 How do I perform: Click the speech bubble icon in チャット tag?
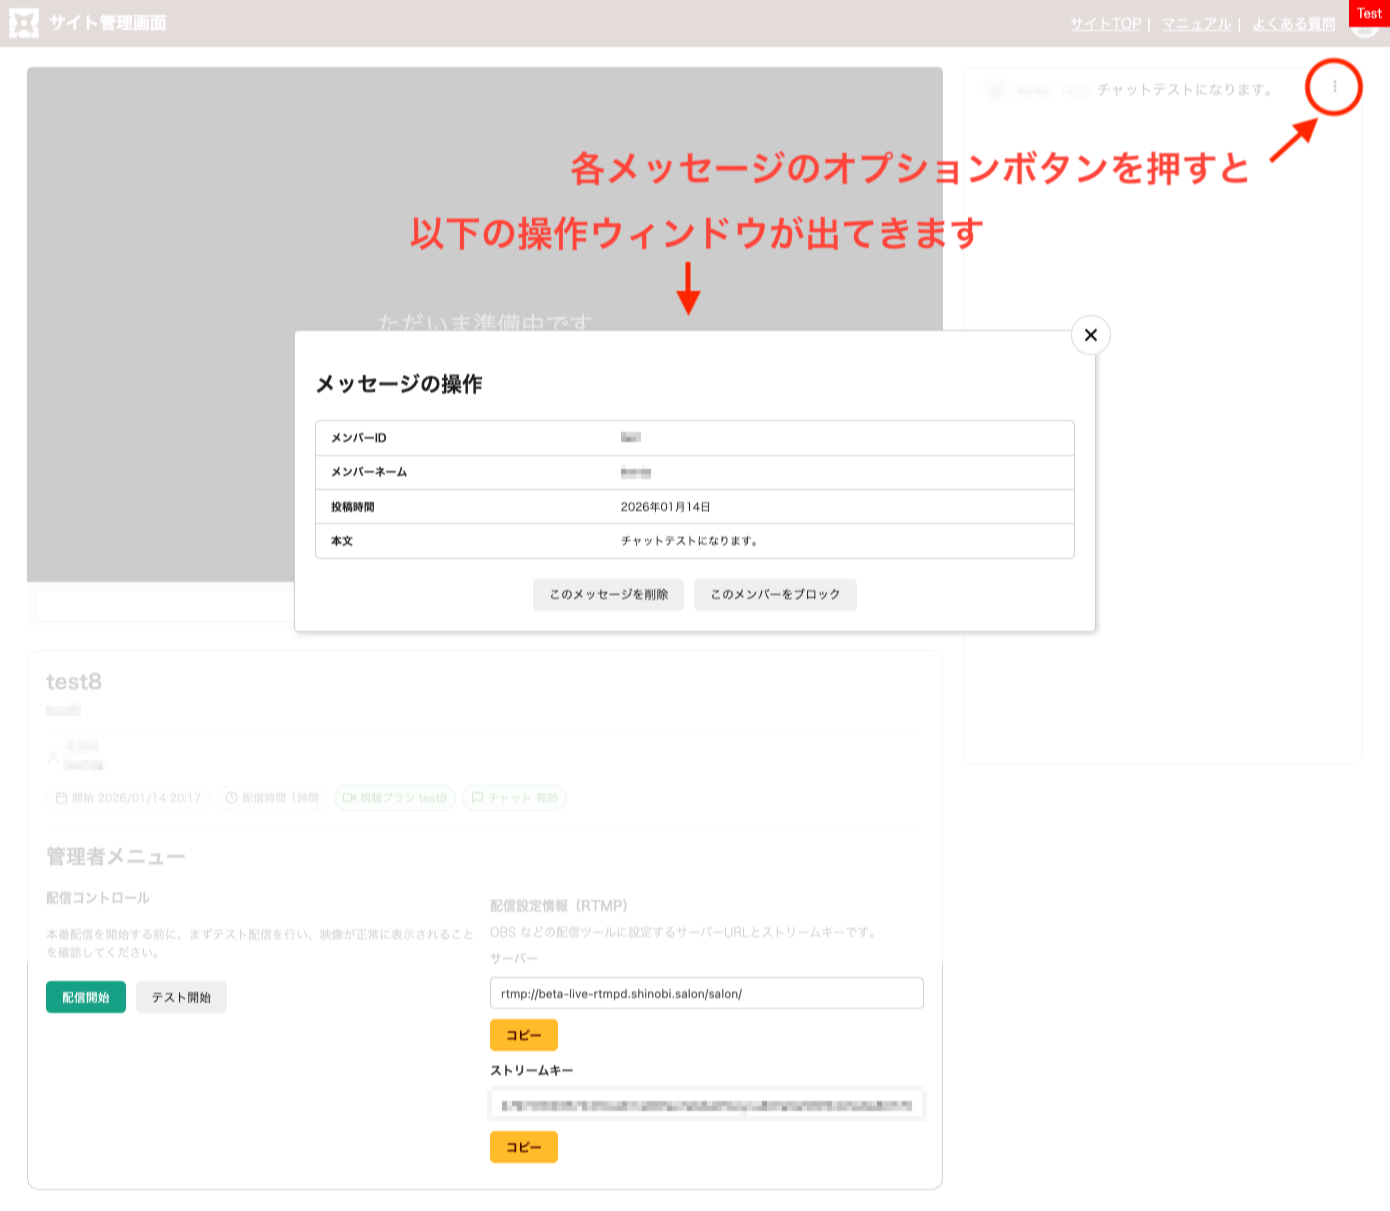pyautogui.click(x=477, y=798)
